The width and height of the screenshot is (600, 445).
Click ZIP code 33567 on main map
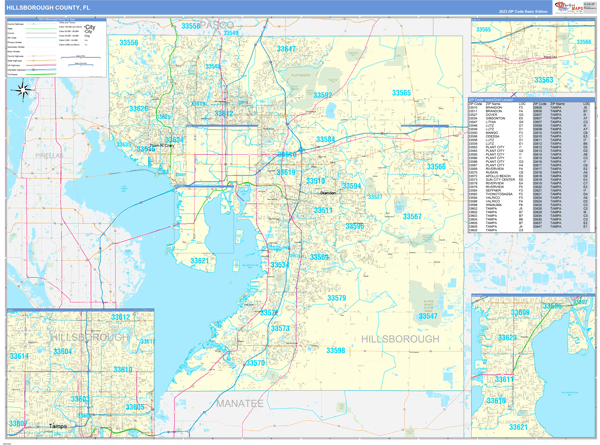pos(412,217)
